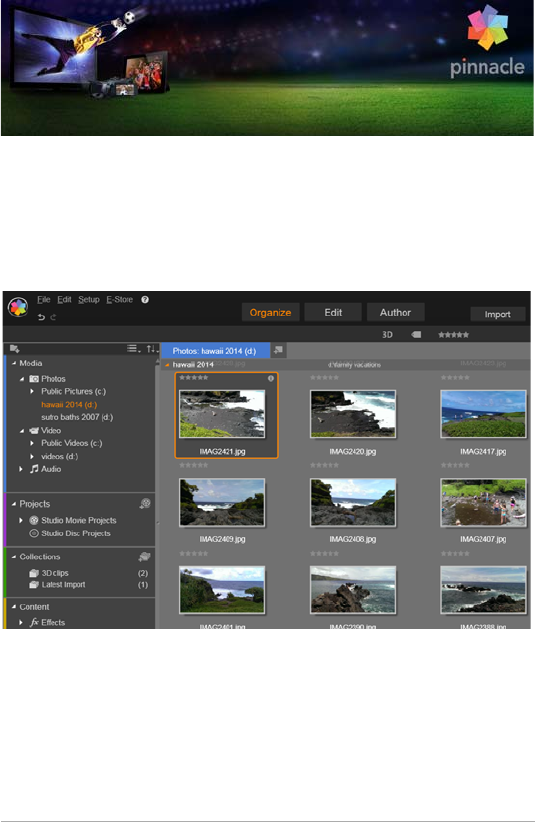The height and width of the screenshot is (822, 535).
Task: Select the IMAG2409.jpg thumbnail
Action: tap(222, 502)
